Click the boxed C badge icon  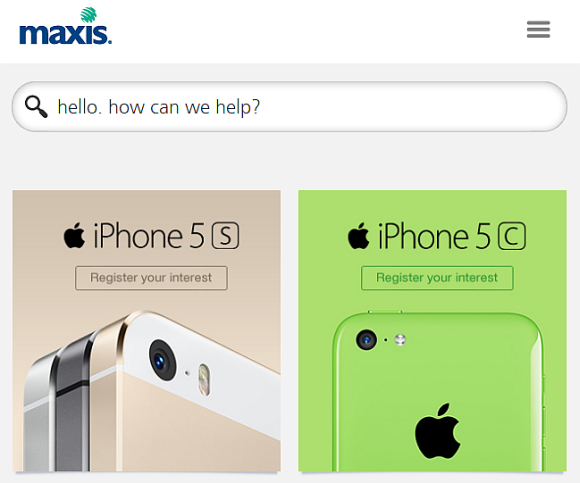pyautogui.click(x=512, y=236)
